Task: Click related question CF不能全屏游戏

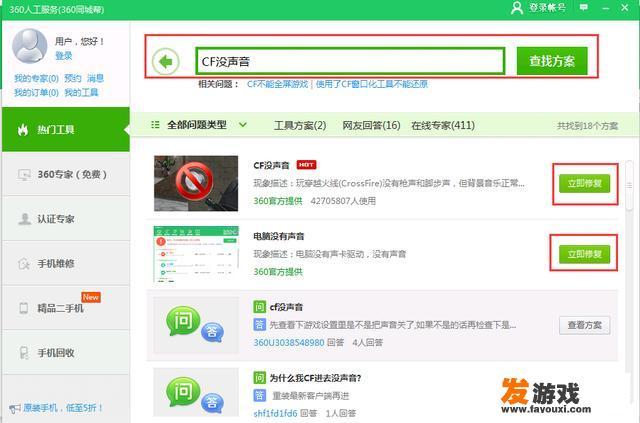Action: click(x=278, y=84)
